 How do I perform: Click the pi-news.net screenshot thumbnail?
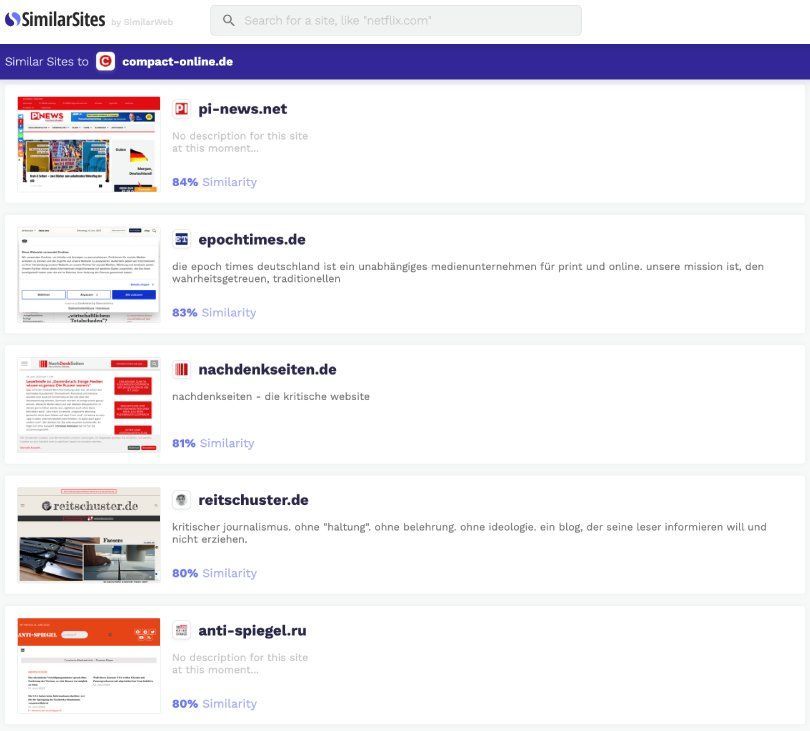point(89,144)
